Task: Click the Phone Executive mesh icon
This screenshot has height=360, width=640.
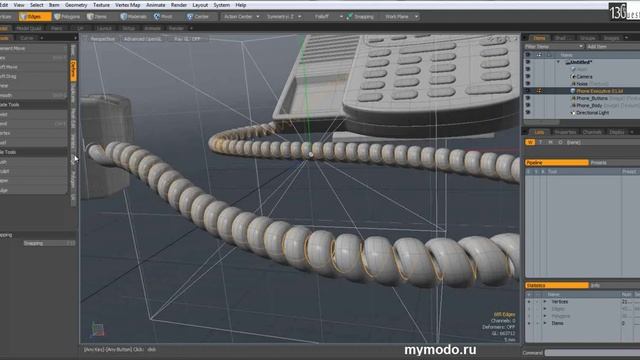Action: pos(573,91)
